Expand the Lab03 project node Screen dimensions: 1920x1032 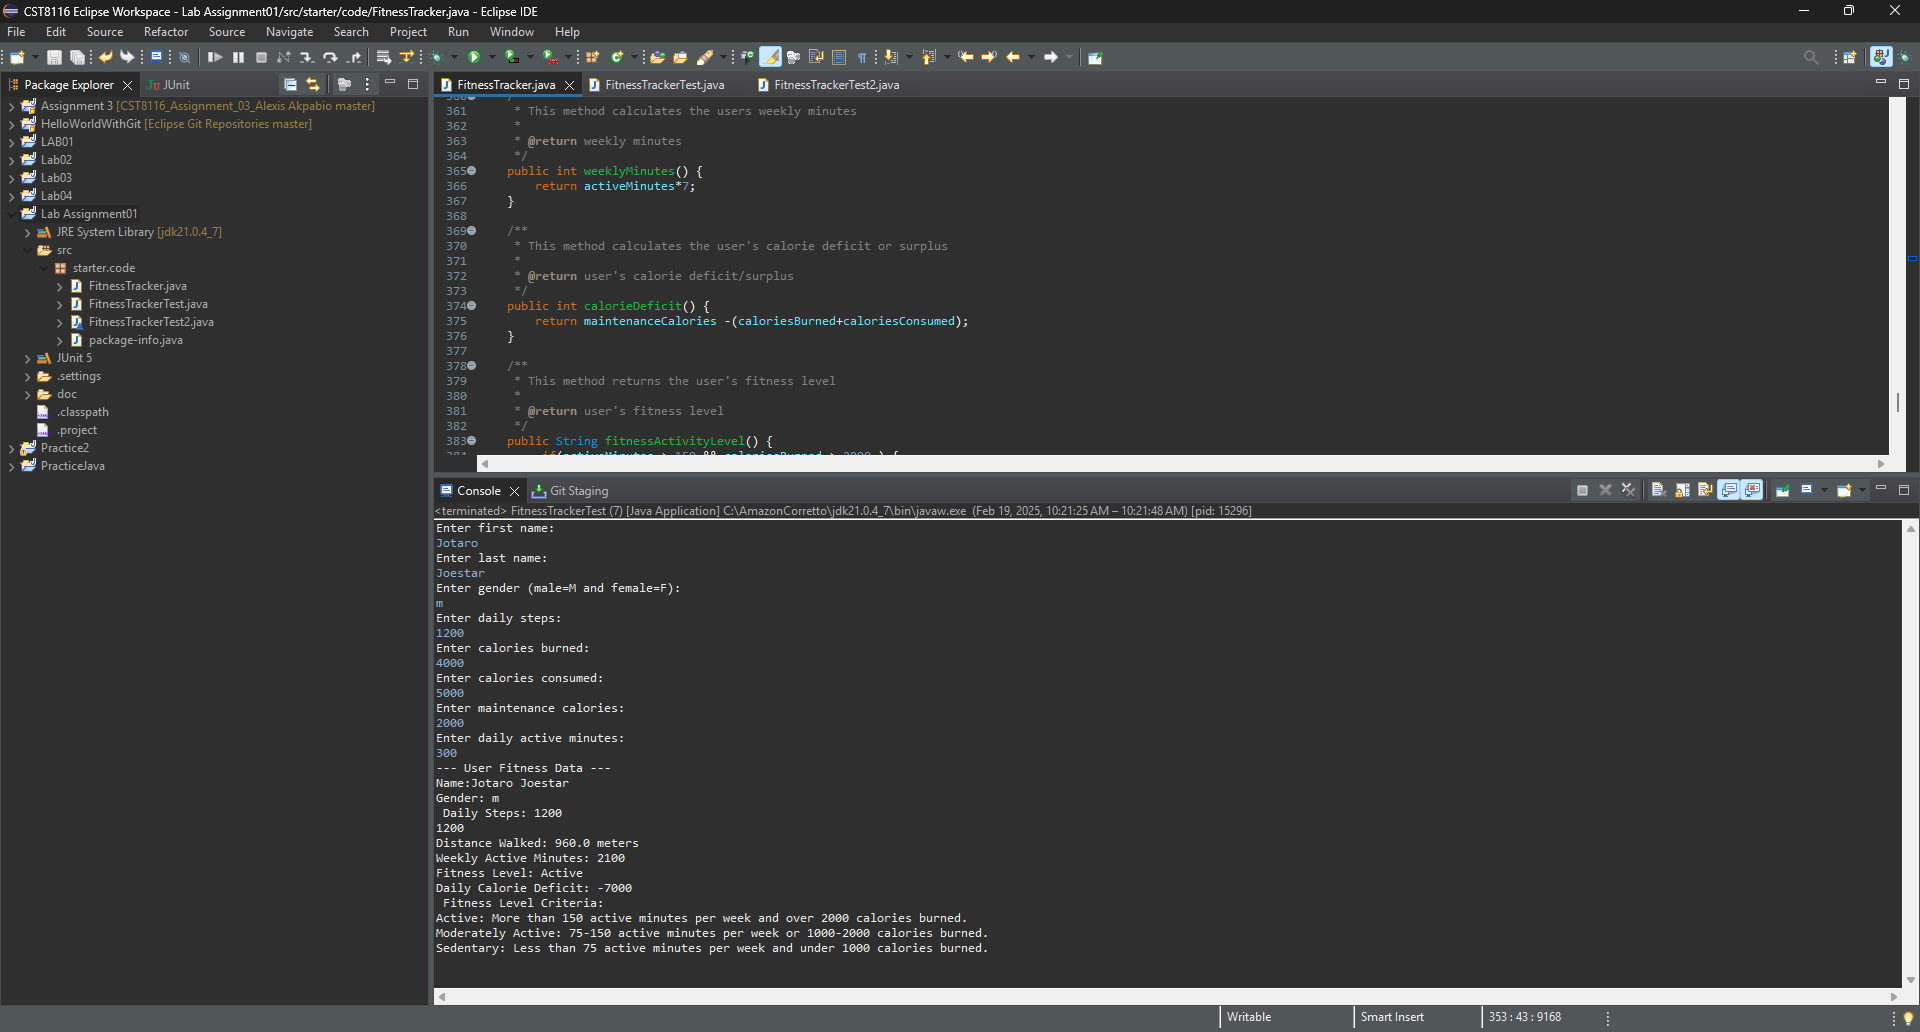(11, 178)
